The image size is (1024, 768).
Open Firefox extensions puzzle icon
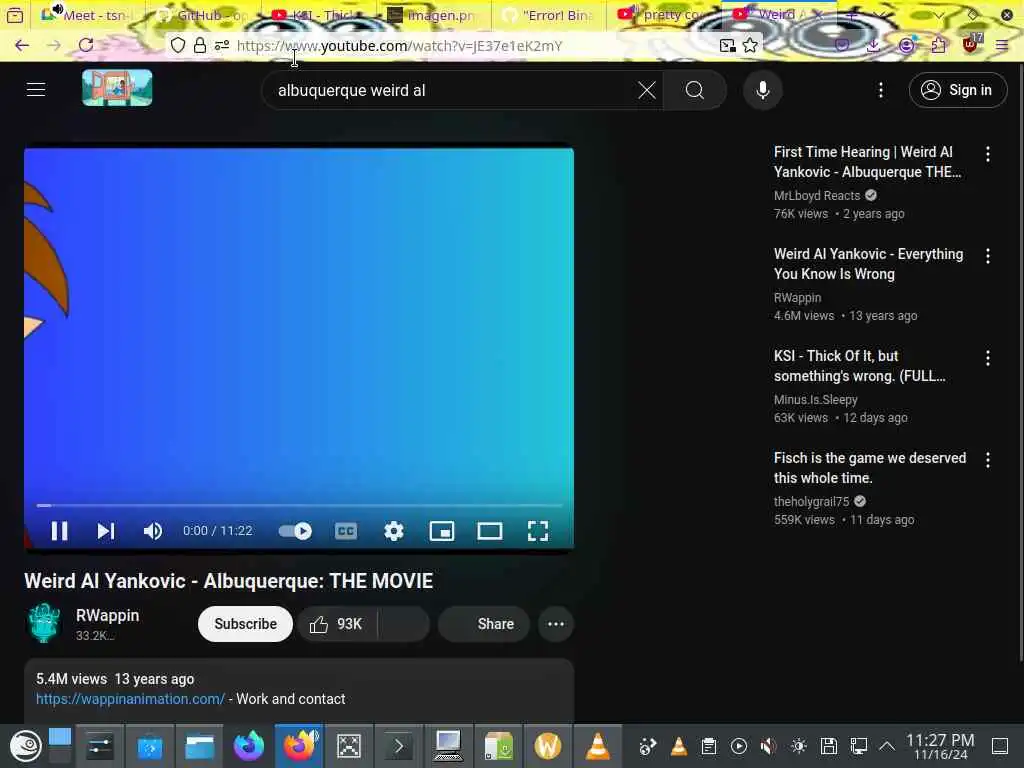[x=938, y=45]
